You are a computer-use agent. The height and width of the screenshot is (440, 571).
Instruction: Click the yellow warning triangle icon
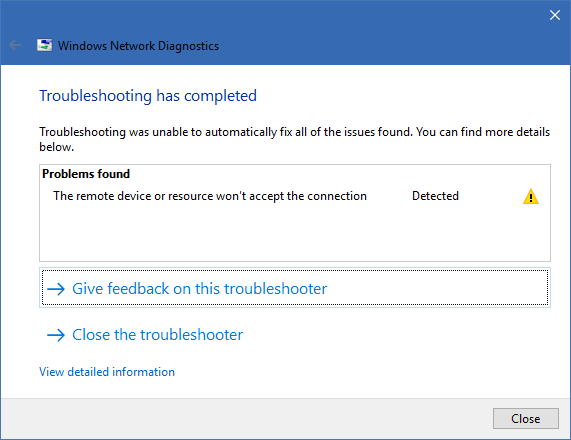tap(531, 196)
